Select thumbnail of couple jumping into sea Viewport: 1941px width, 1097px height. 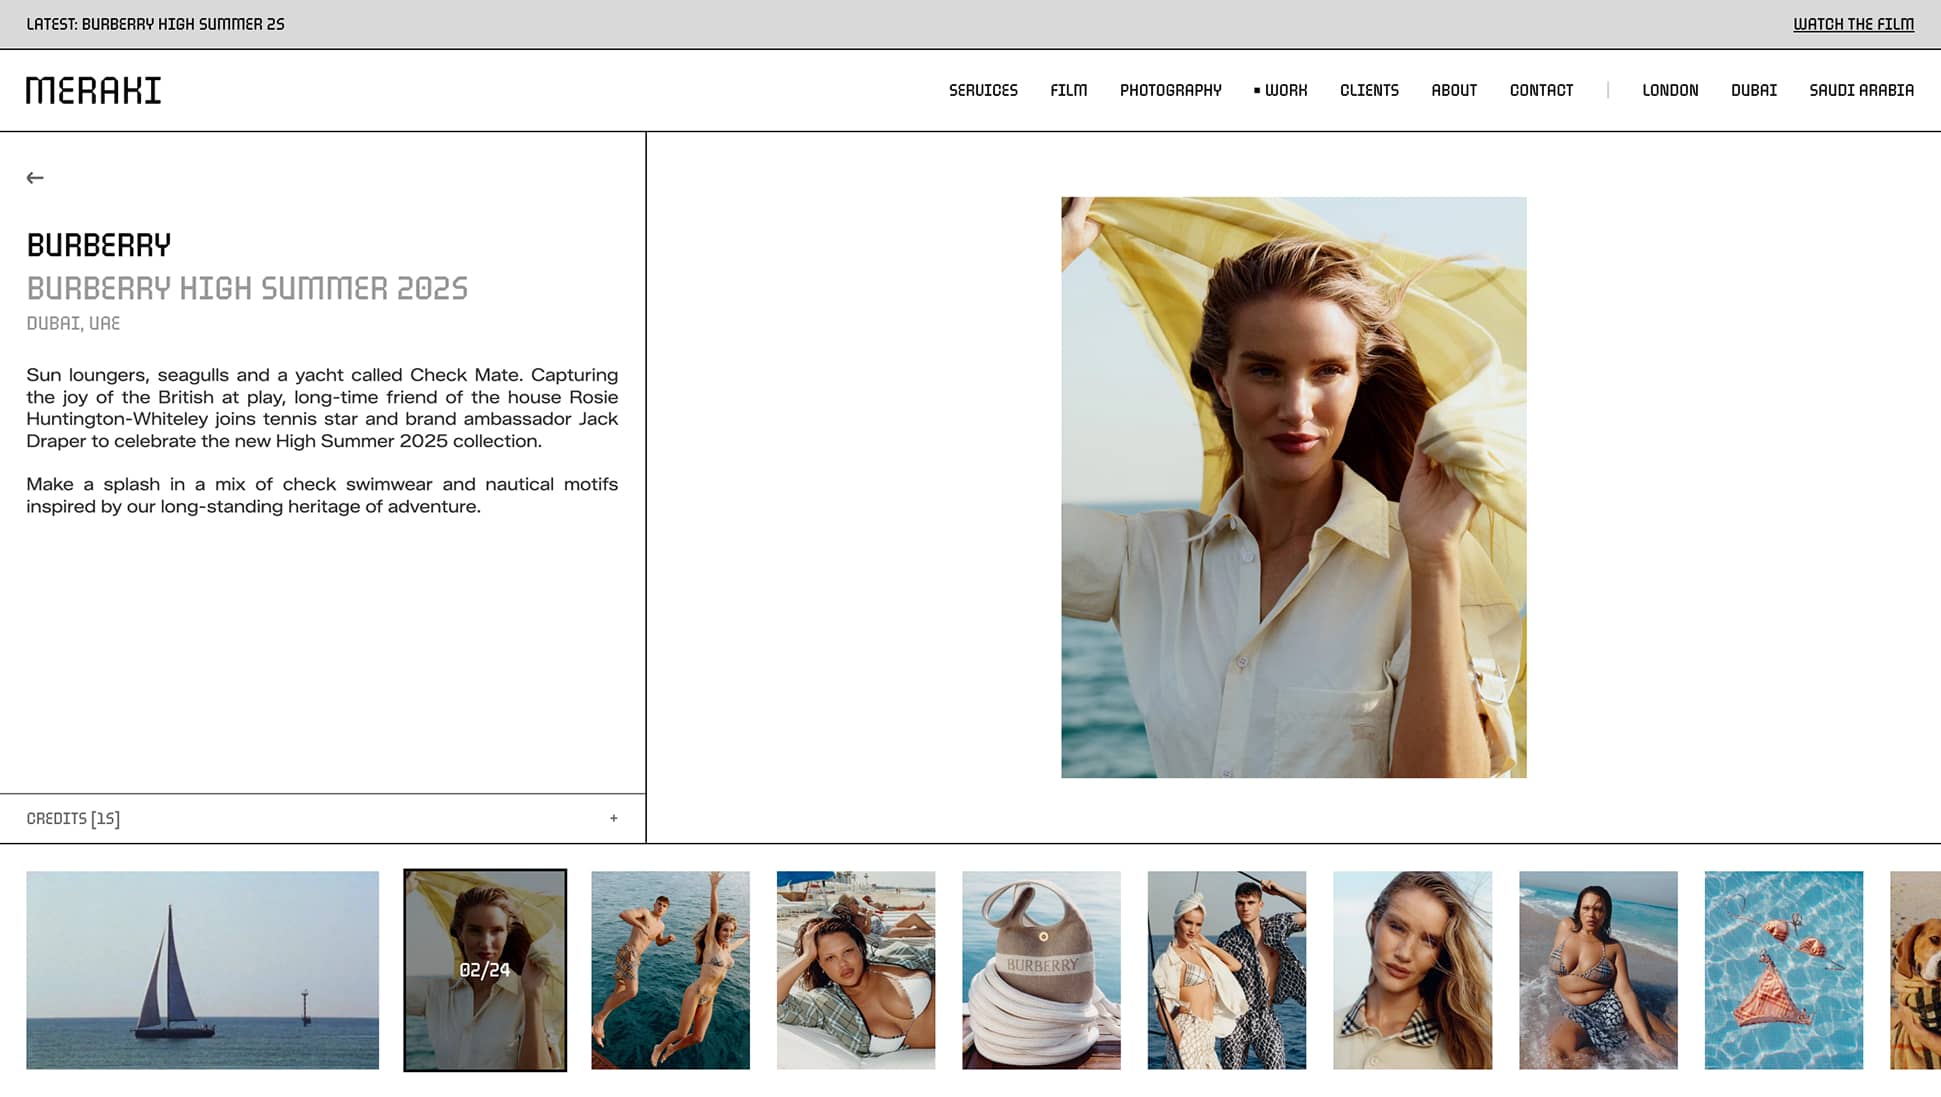670,969
